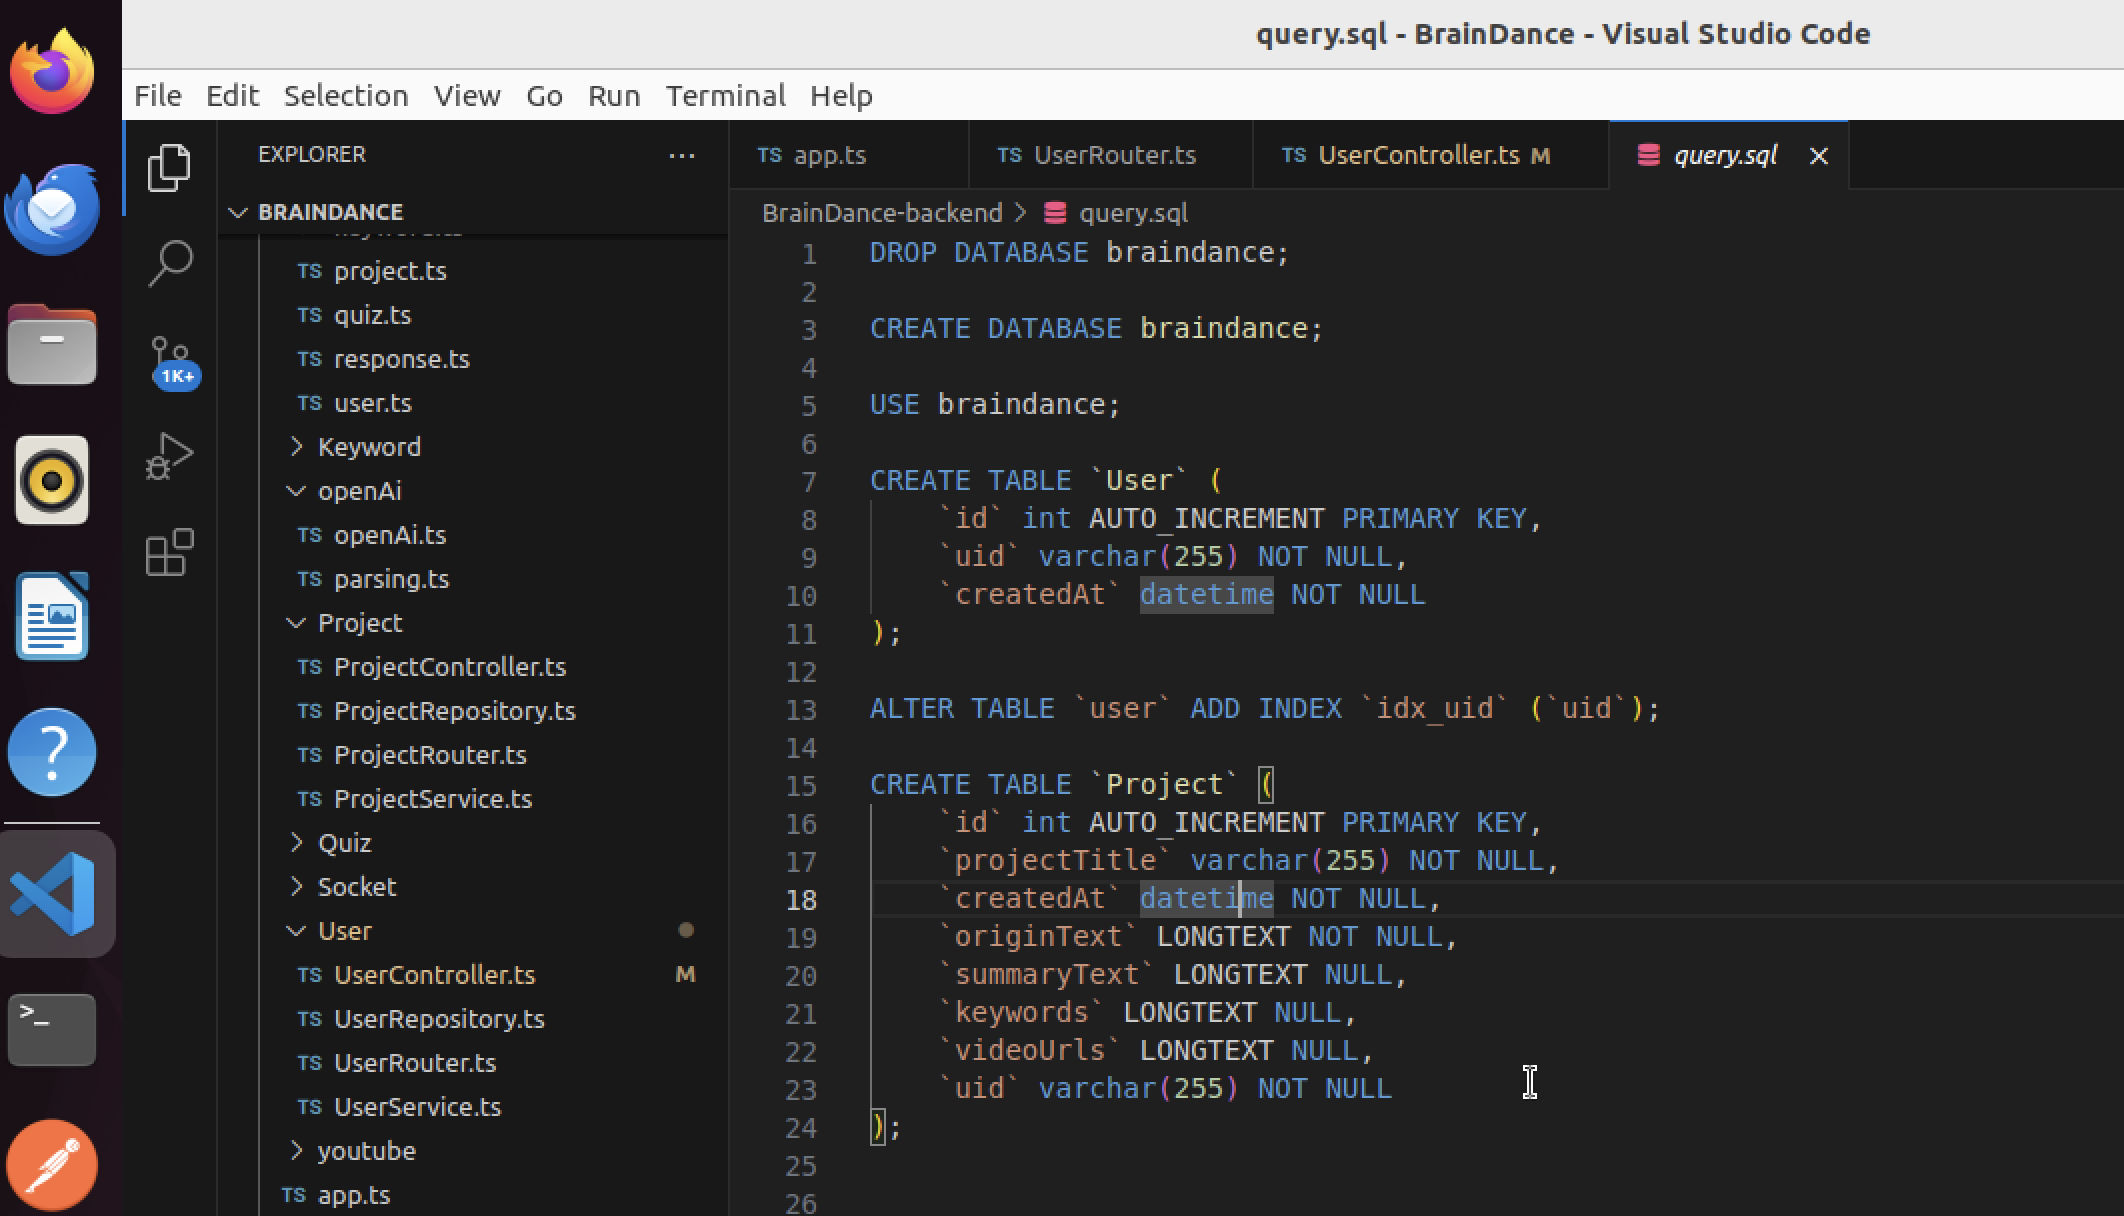Screen dimensions: 2124x1216
Task: Open the Help application from dock
Action: (52, 752)
